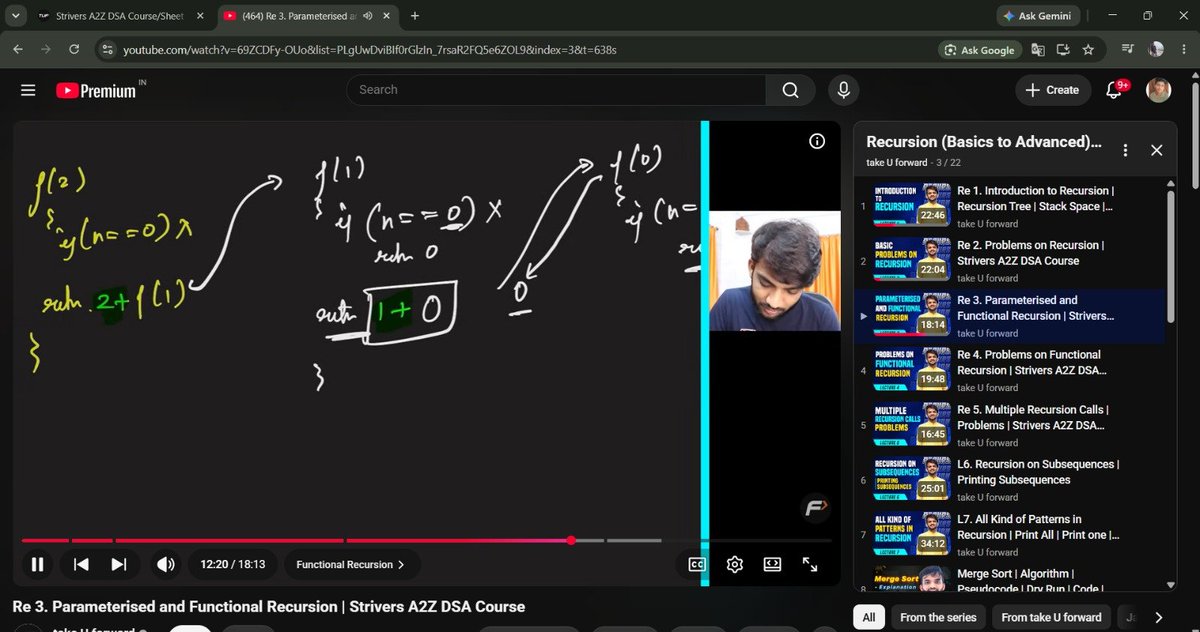
Task: Reload the page
Action: [x=75, y=50]
